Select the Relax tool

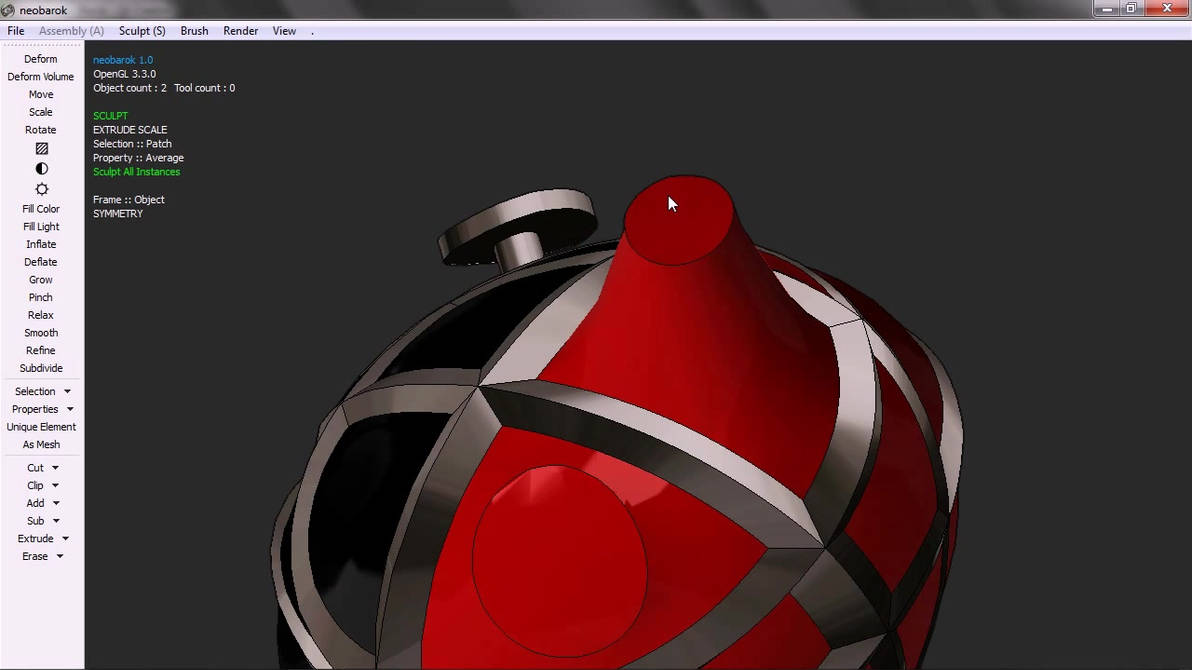click(40, 315)
